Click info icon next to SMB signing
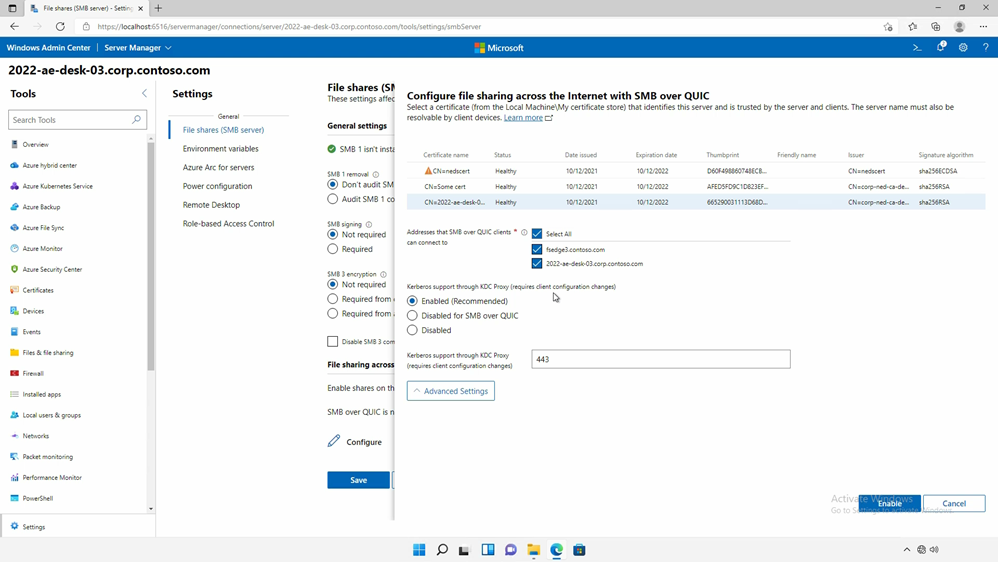 369,224
